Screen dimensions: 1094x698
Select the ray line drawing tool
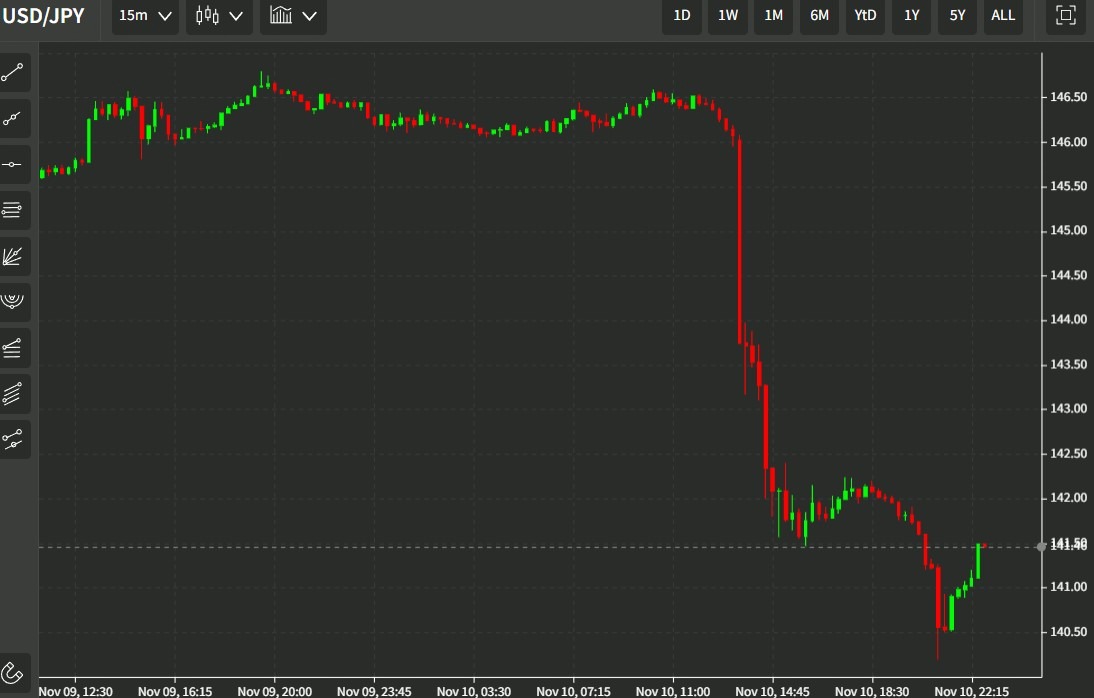pos(13,119)
